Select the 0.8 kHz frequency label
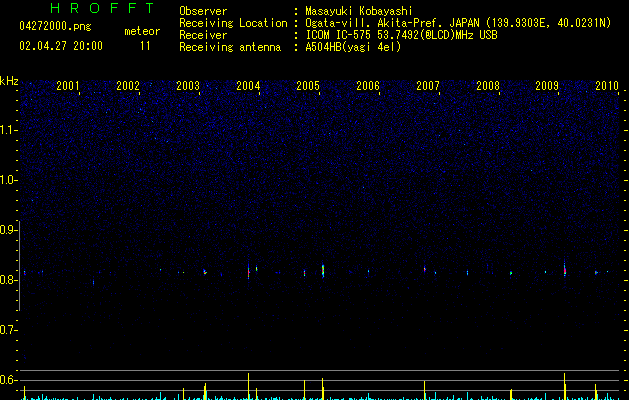The image size is (629, 400). [8, 280]
